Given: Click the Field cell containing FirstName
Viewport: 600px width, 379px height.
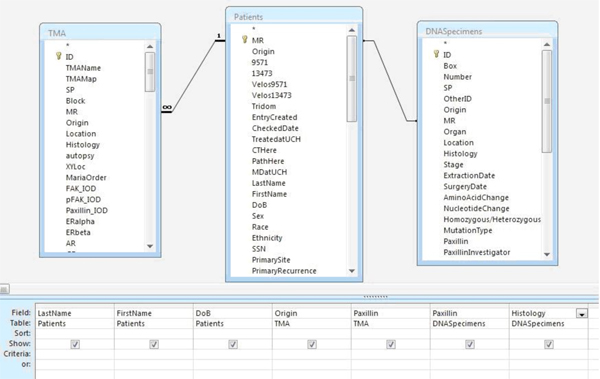Looking at the screenshot, I should [x=153, y=313].
